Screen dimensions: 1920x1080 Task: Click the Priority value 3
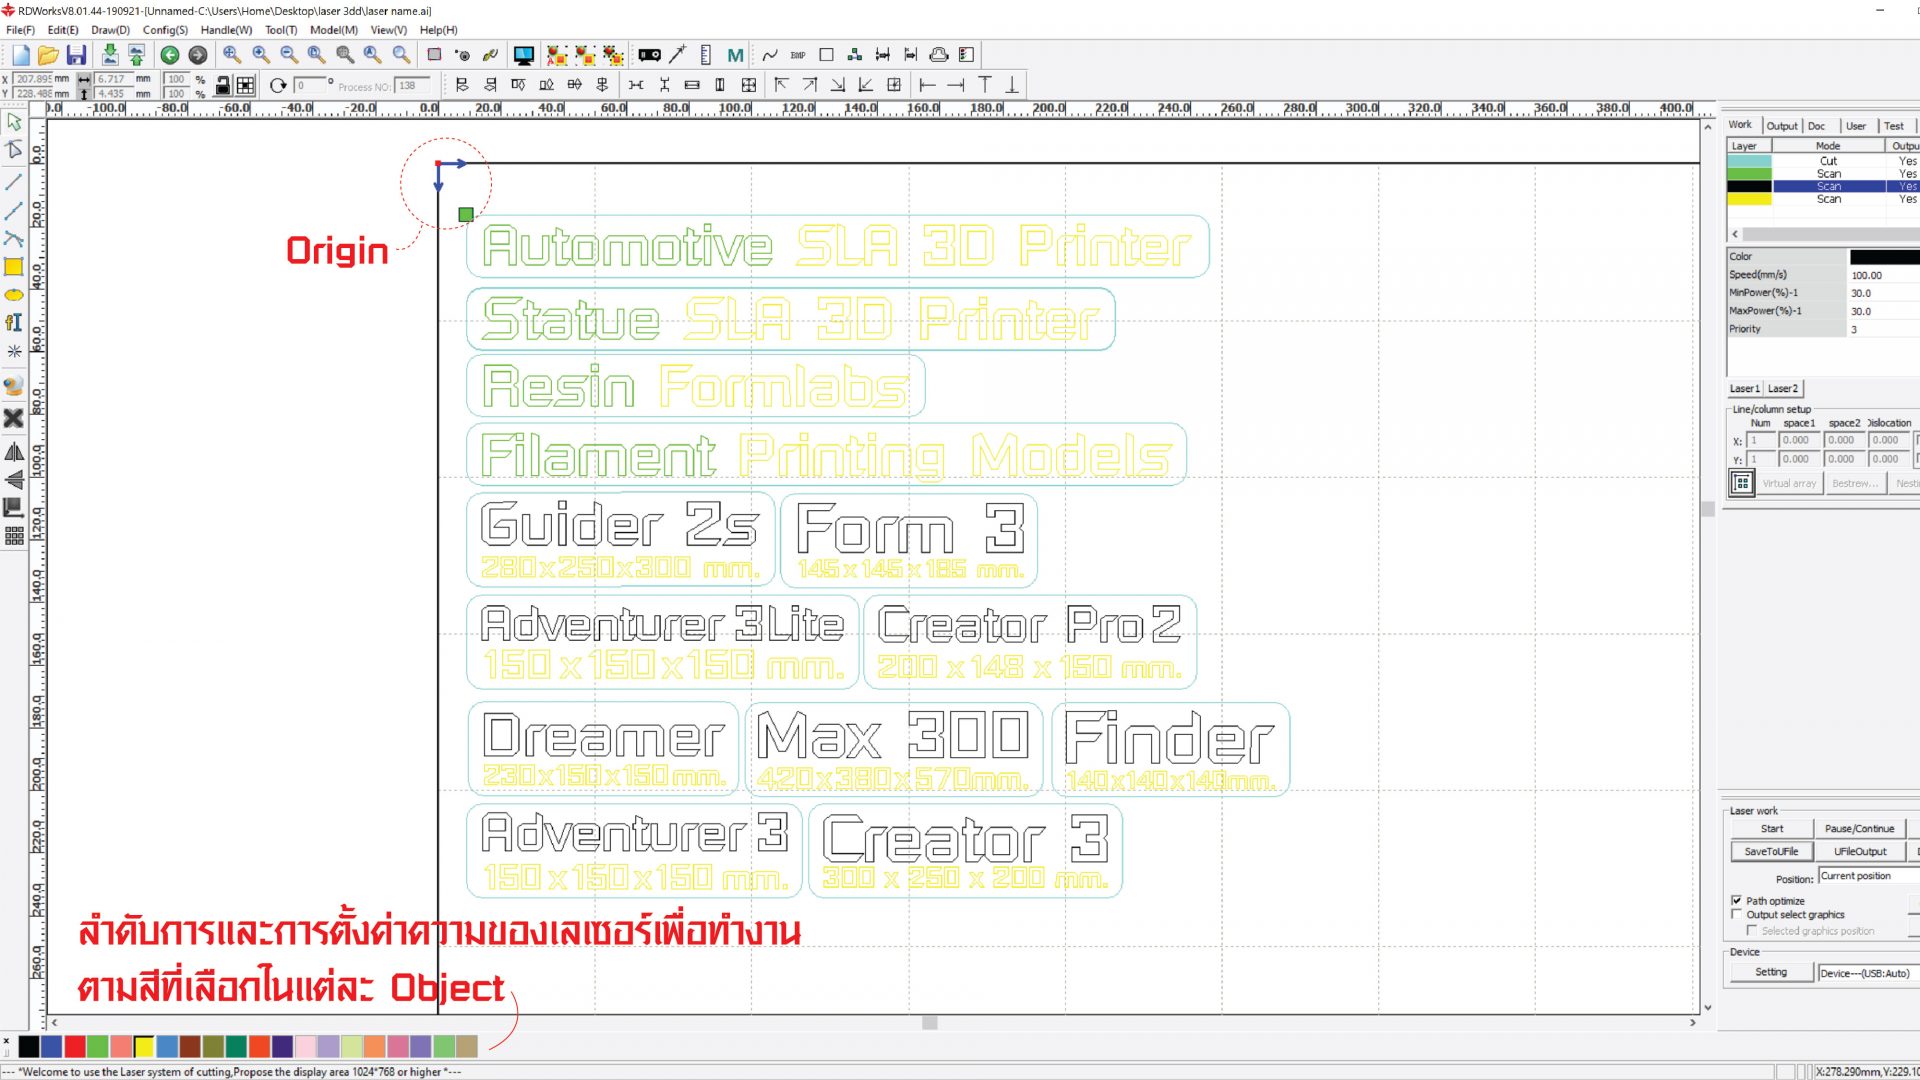point(1884,330)
